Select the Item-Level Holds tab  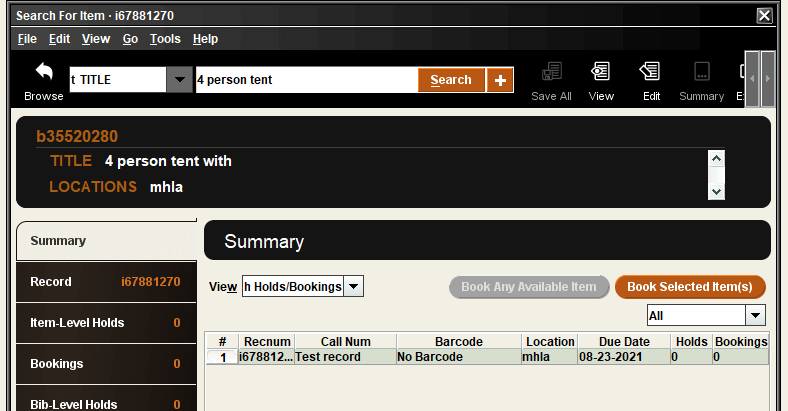click(x=106, y=323)
